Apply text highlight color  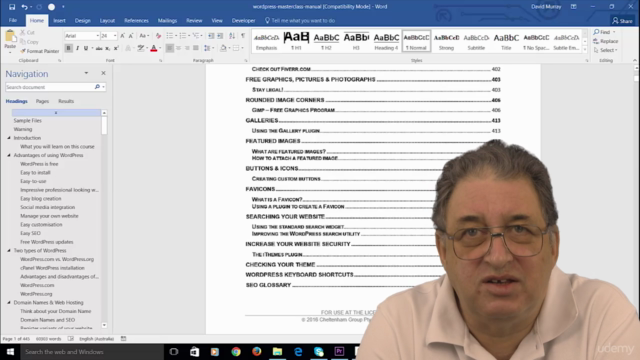click(x=140, y=48)
